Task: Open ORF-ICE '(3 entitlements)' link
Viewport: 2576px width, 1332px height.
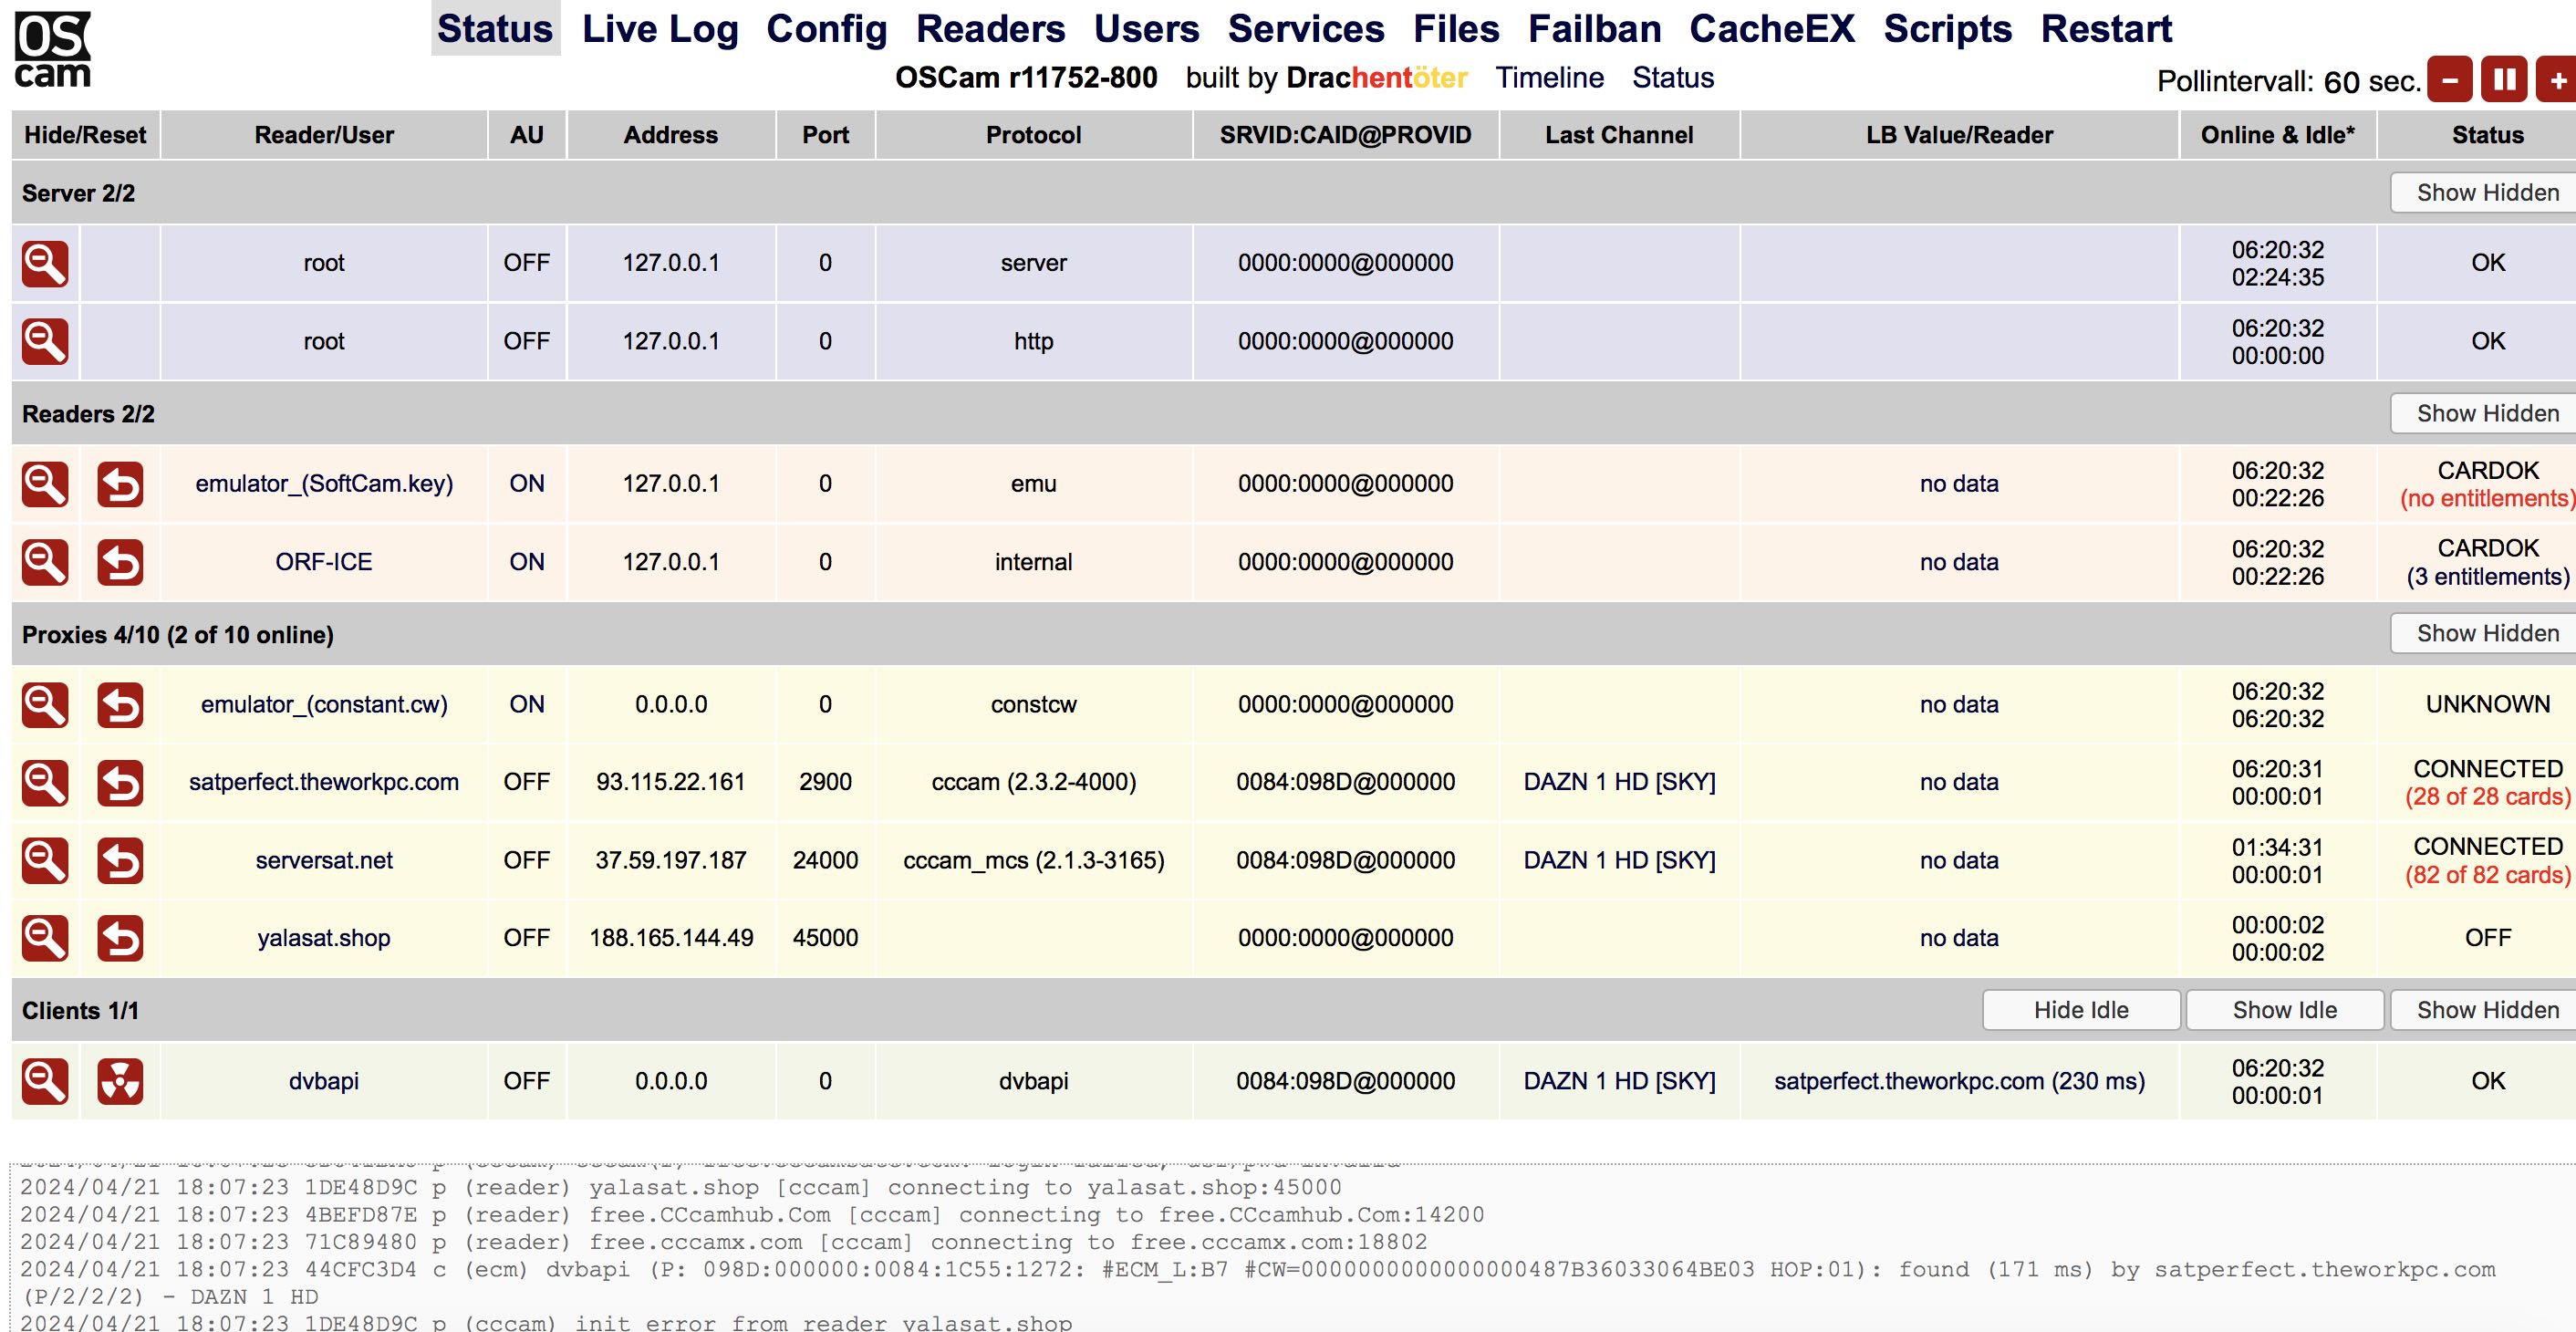Action: [2487, 577]
